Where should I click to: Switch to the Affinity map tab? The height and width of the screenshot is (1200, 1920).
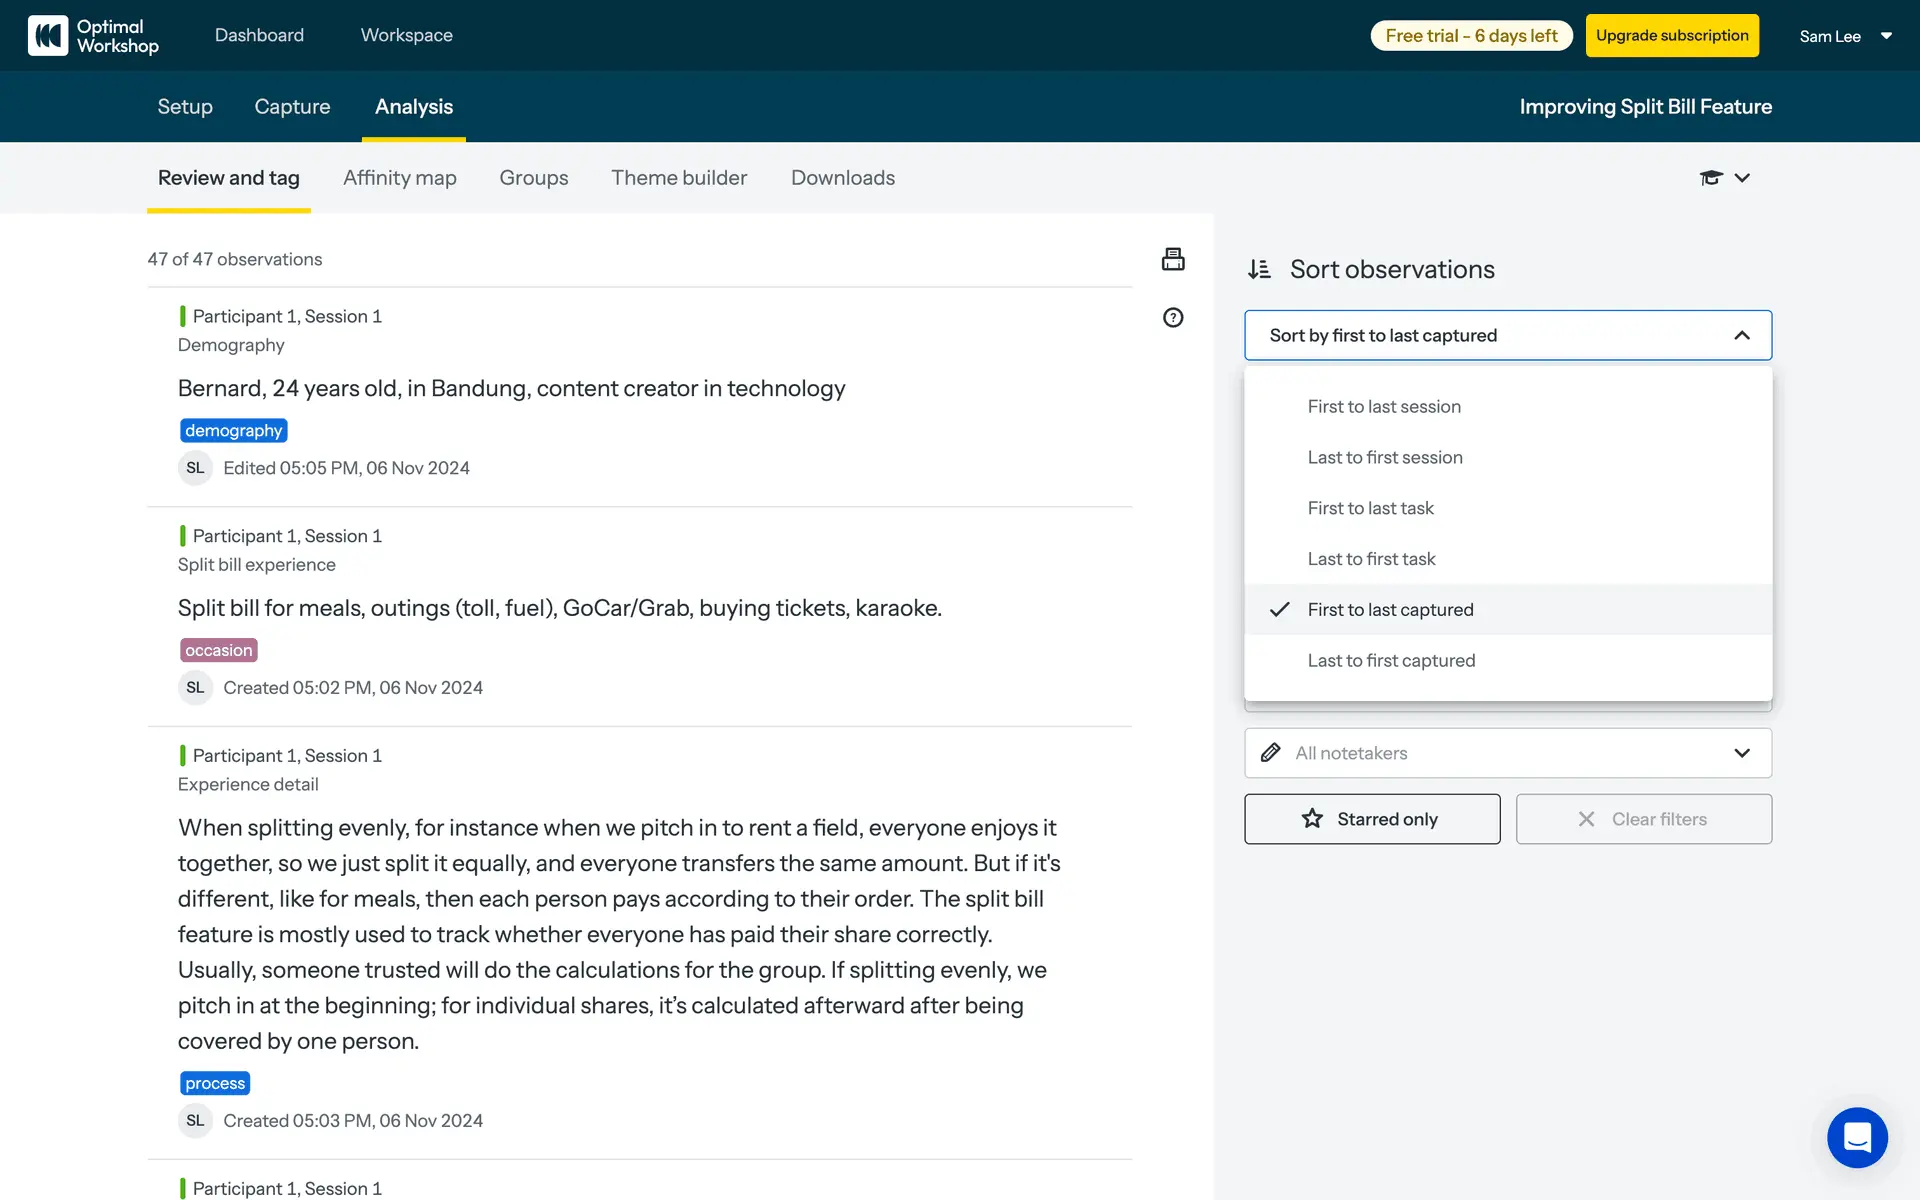click(x=399, y=178)
